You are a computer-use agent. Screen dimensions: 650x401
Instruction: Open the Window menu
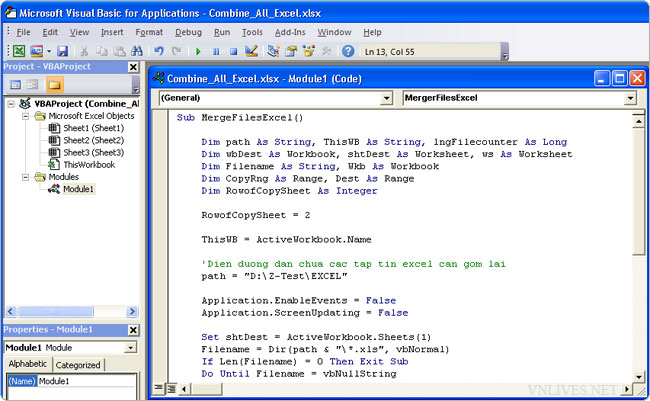pyautogui.click(x=334, y=32)
